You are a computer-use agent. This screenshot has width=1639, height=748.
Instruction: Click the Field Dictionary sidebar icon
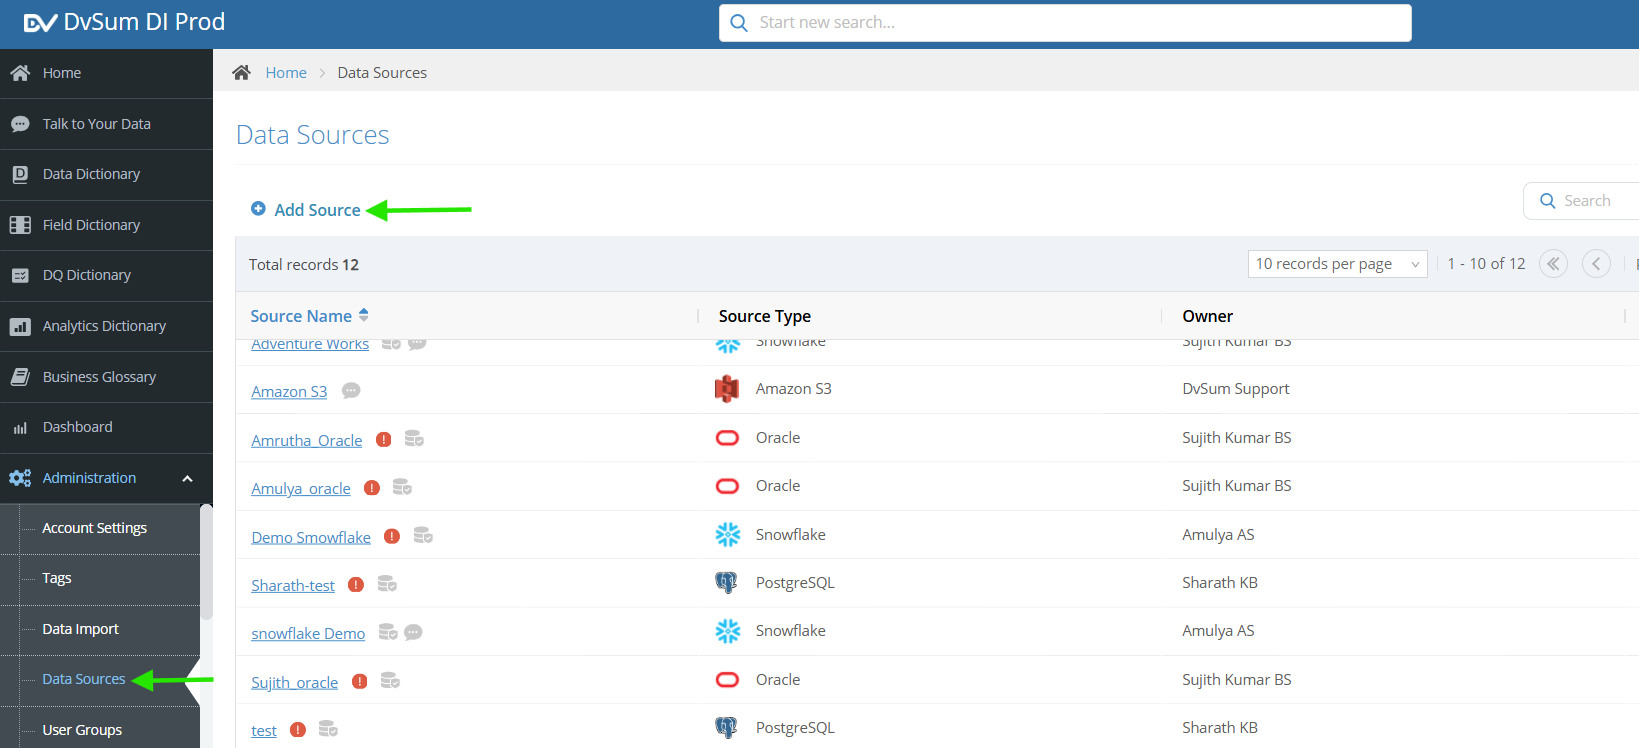pyautogui.click(x=20, y=225)
